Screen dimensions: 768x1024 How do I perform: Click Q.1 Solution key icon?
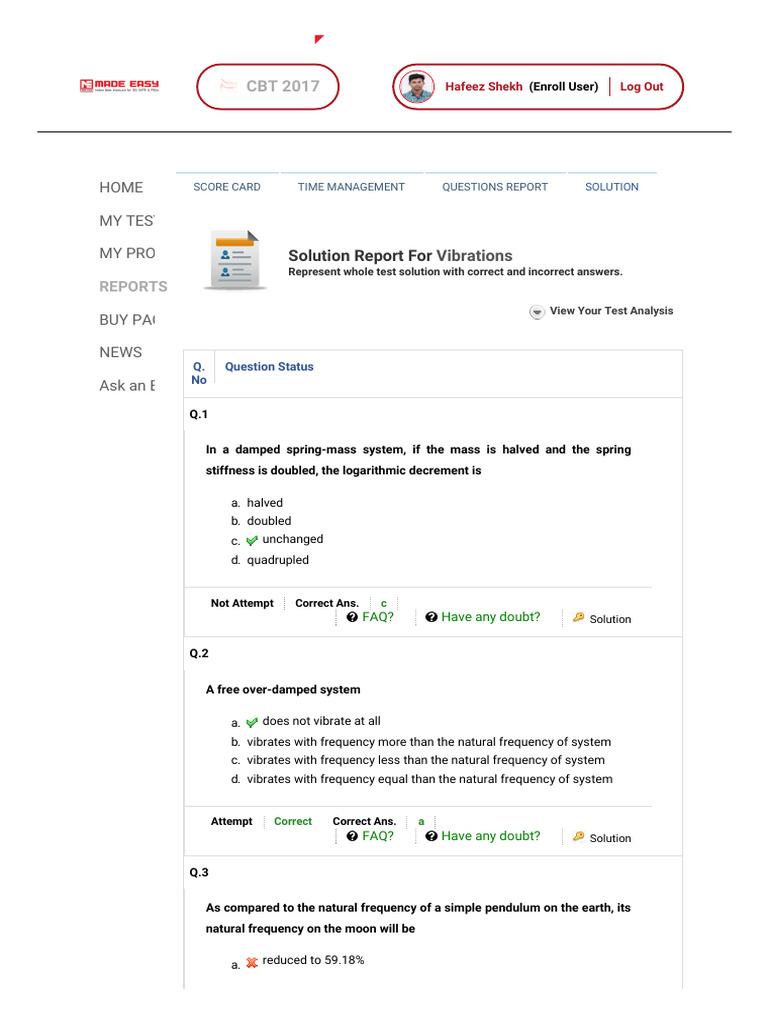[578, 618]
